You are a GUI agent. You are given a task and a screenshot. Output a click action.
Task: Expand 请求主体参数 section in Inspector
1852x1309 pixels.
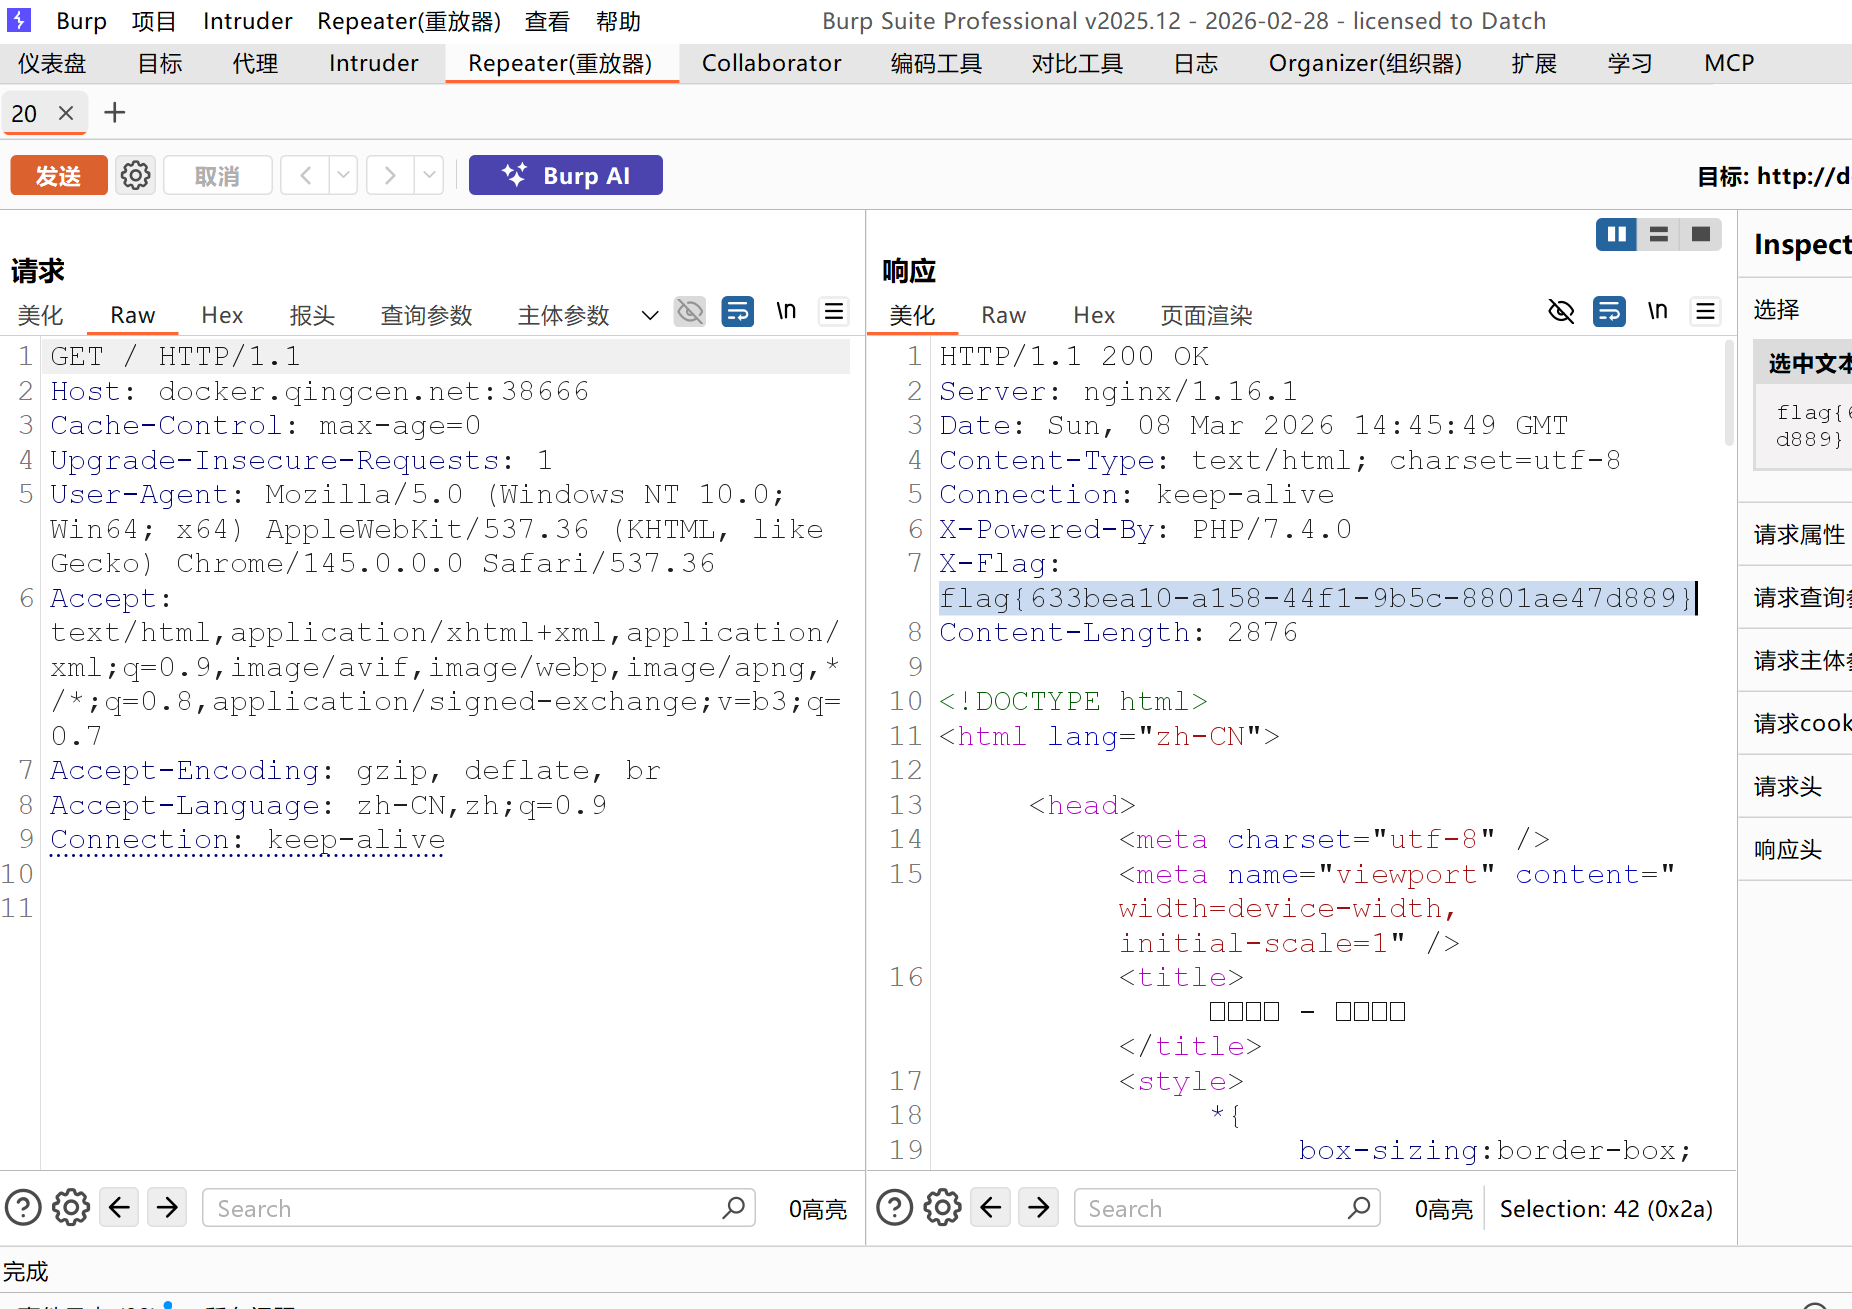pyautogui.click(x=1798, y=660)
